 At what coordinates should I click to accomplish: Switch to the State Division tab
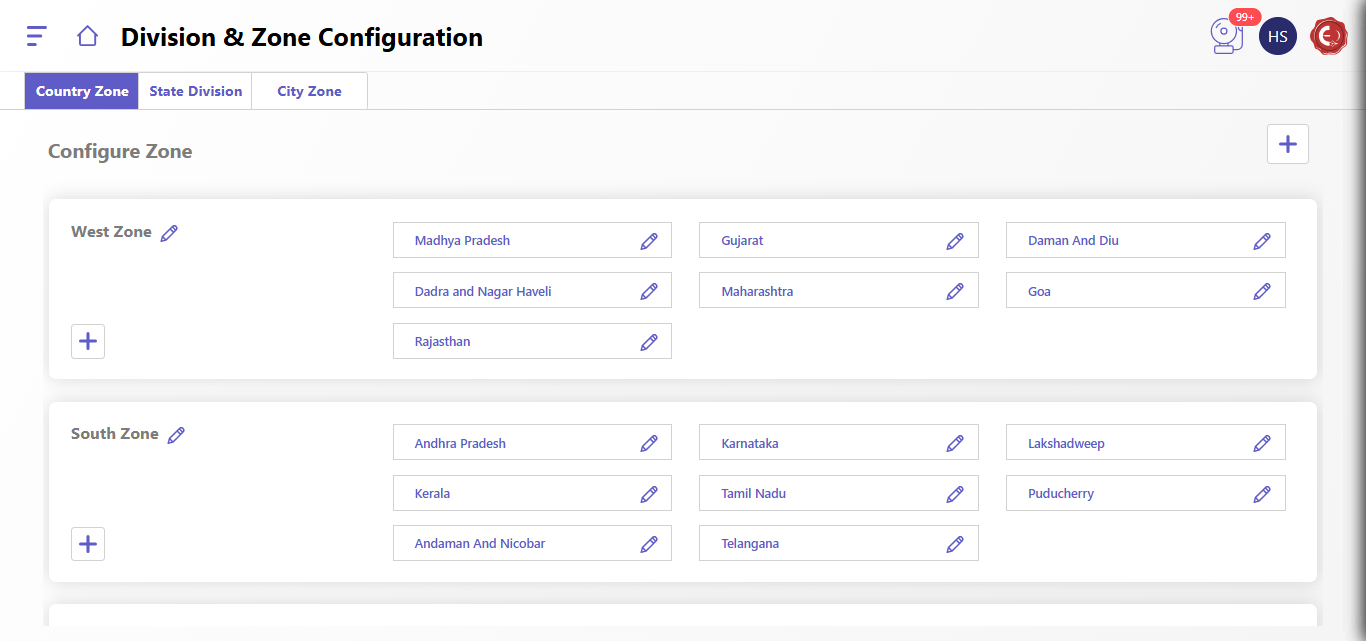click(196, 91)
